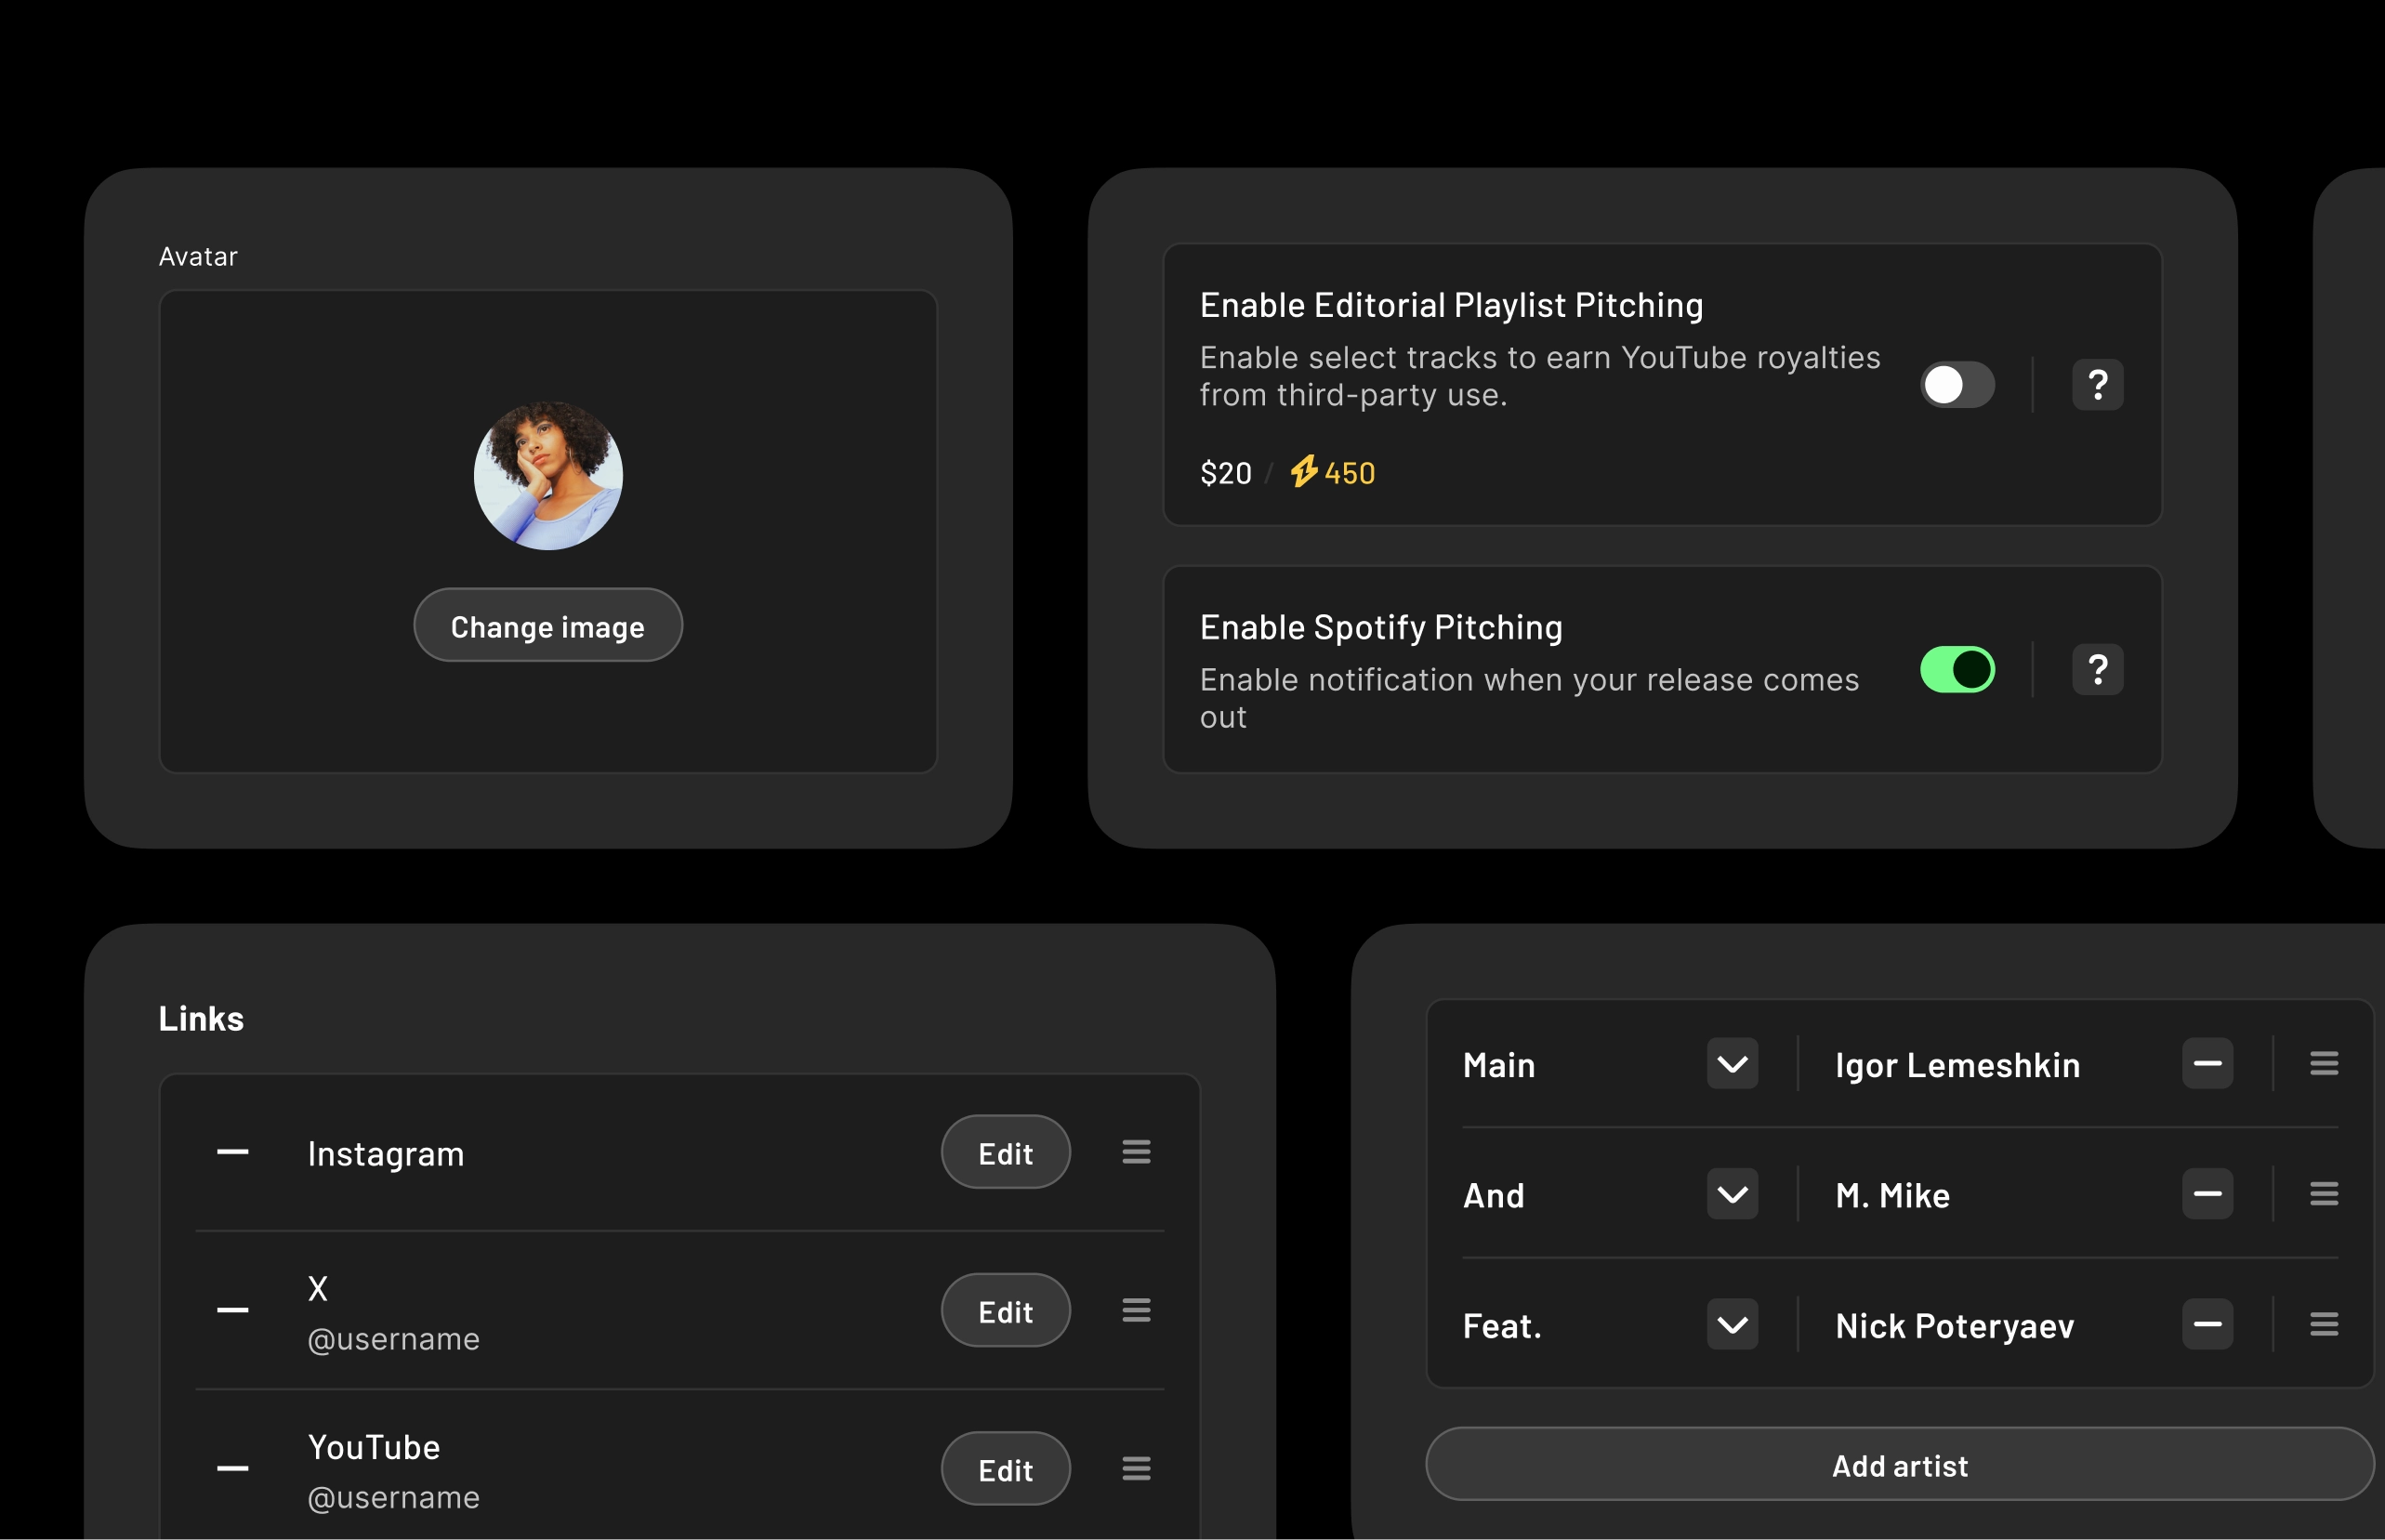Remove artist Igor Lemeshkin
The height and width of the screenshot is (1540, 2385).
click(2207, 1064)
